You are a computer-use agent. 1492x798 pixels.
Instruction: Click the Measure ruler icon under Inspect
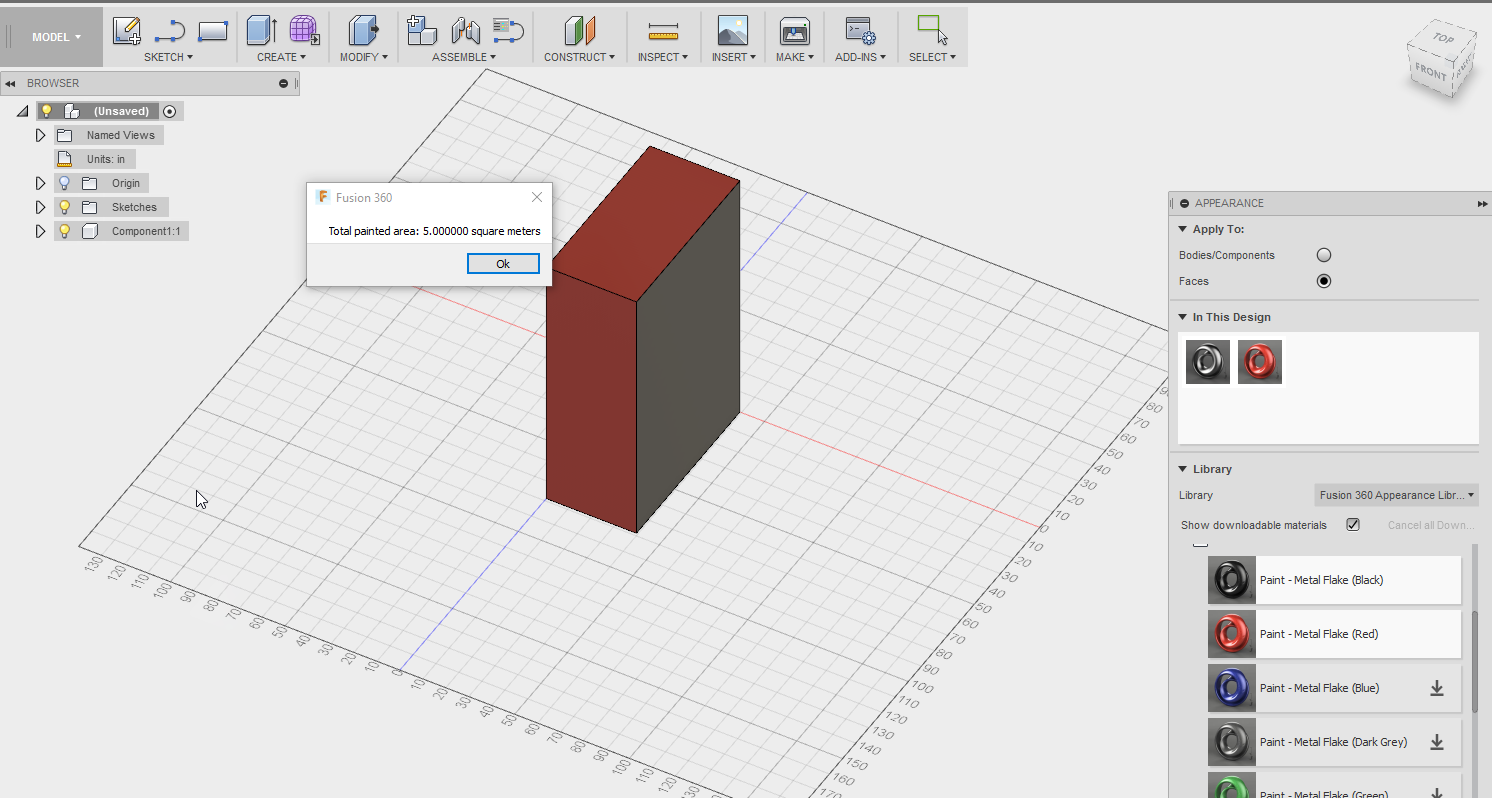tap(662, 31)
